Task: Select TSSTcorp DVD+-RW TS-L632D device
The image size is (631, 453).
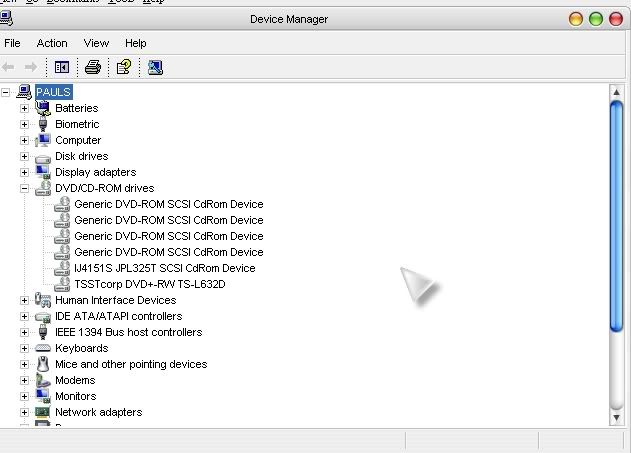Action: (149, 284)
